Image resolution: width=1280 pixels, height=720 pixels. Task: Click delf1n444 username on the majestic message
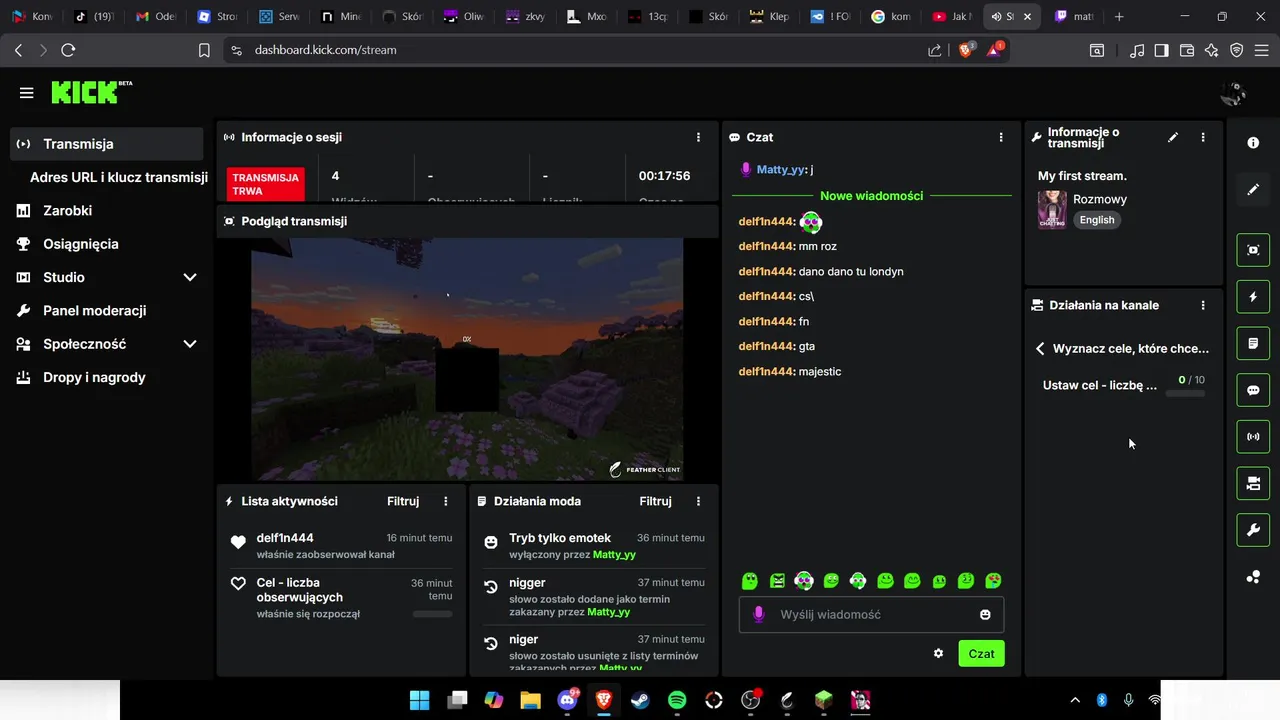767,372
